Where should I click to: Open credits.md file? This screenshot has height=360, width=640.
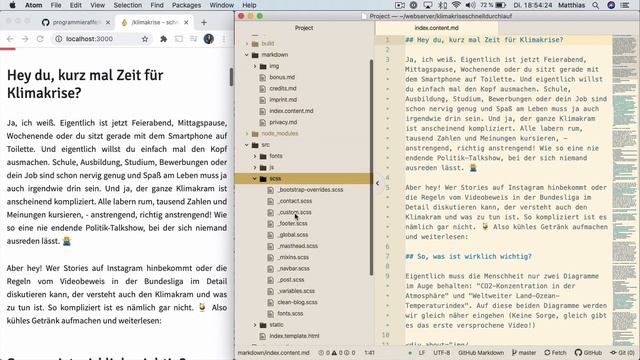[x=282, y=88]
